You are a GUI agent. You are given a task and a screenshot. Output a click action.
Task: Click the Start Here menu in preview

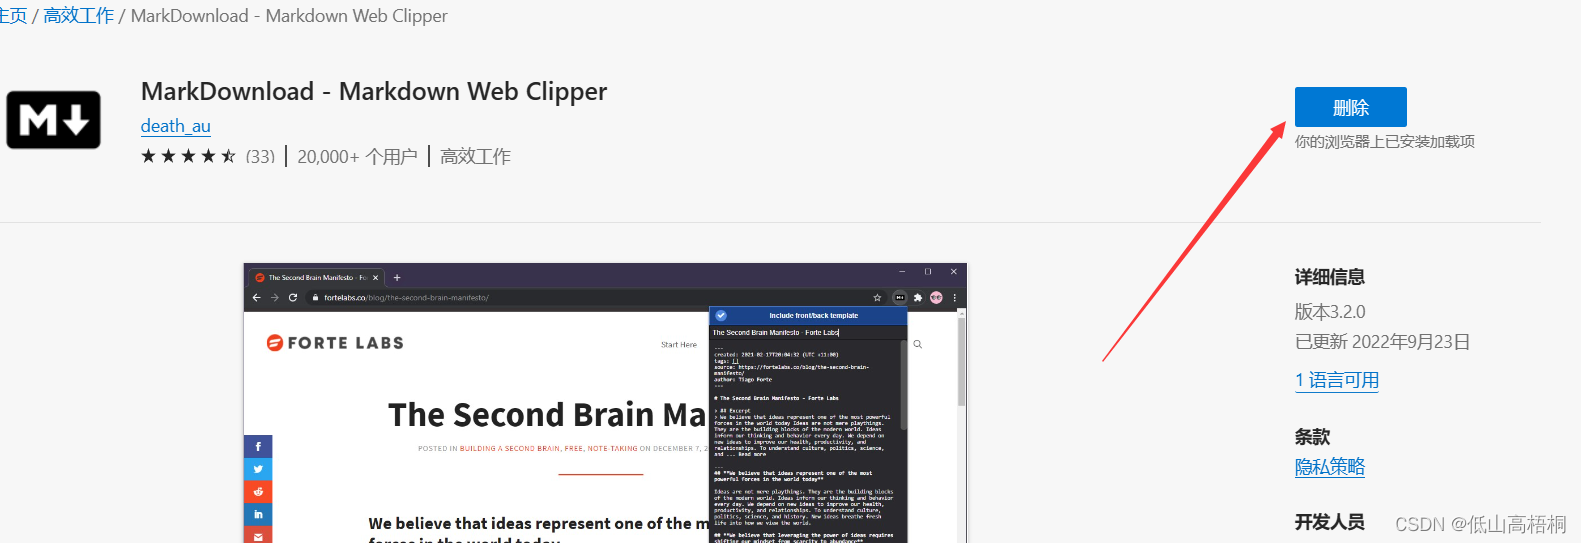[x=679, y=344]
